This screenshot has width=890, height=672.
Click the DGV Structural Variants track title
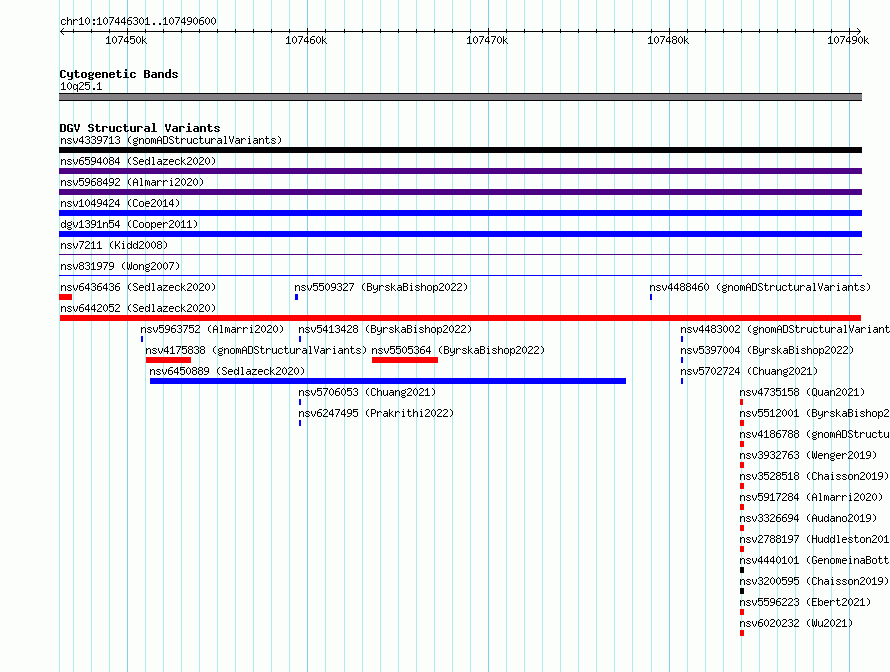(140, 128)
